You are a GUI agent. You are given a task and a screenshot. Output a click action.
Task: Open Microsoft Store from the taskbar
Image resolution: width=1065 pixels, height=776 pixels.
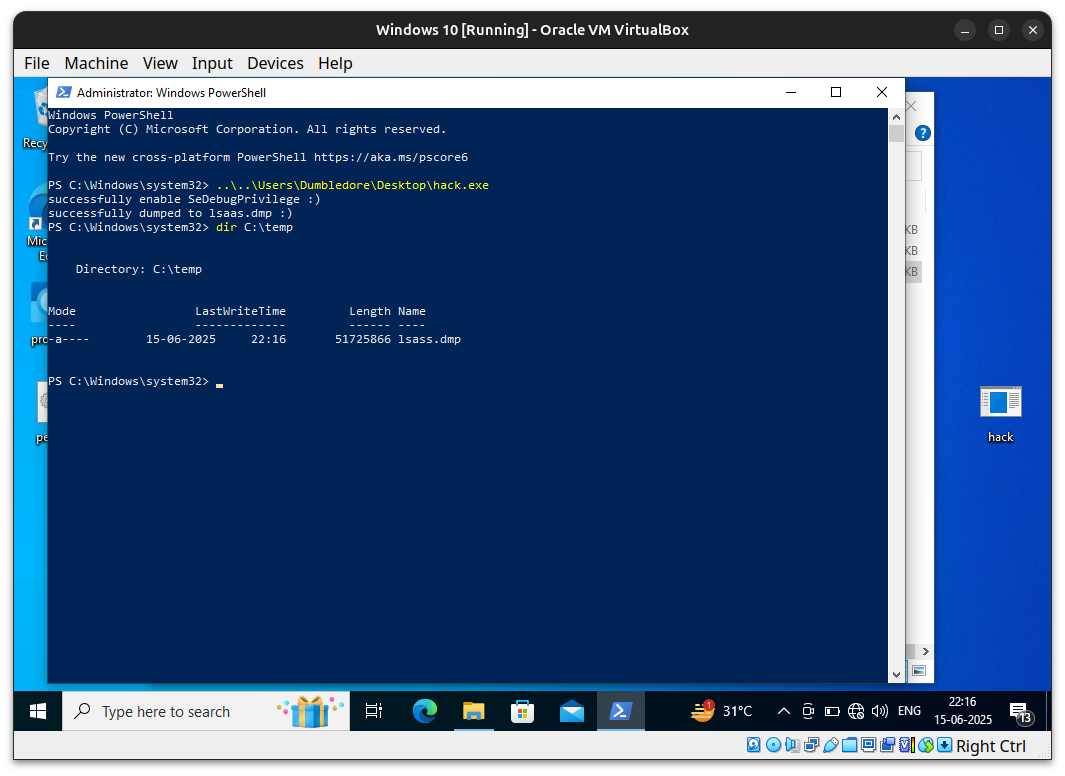pyautogui.click(x=522, y=711)
